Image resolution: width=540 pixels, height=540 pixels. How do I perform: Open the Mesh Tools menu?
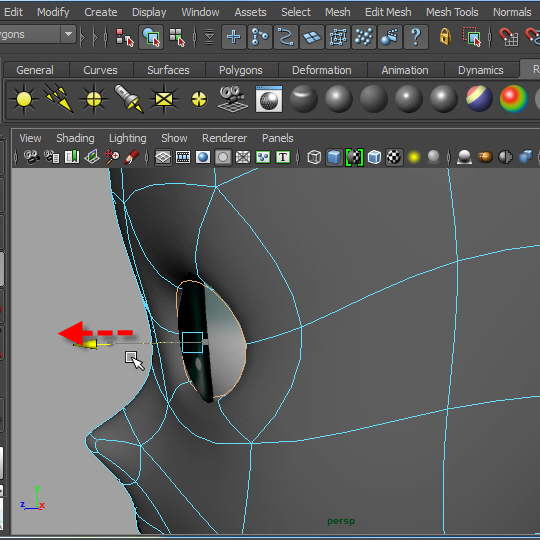click(x=452, y=12)
